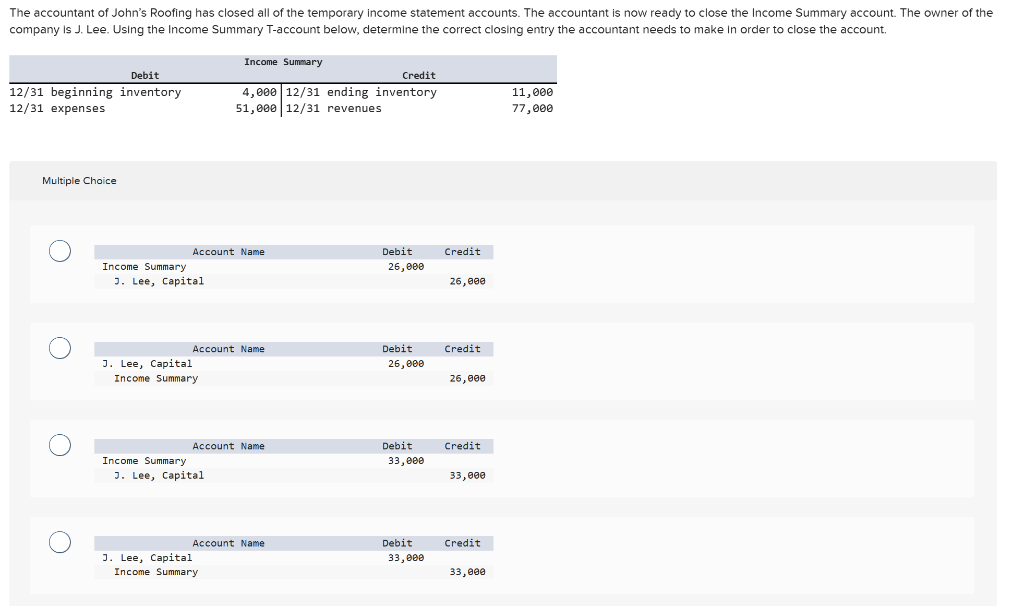Click the 26,000 credit in the first option
This screenshot has height=606, width=1024.
468,281
